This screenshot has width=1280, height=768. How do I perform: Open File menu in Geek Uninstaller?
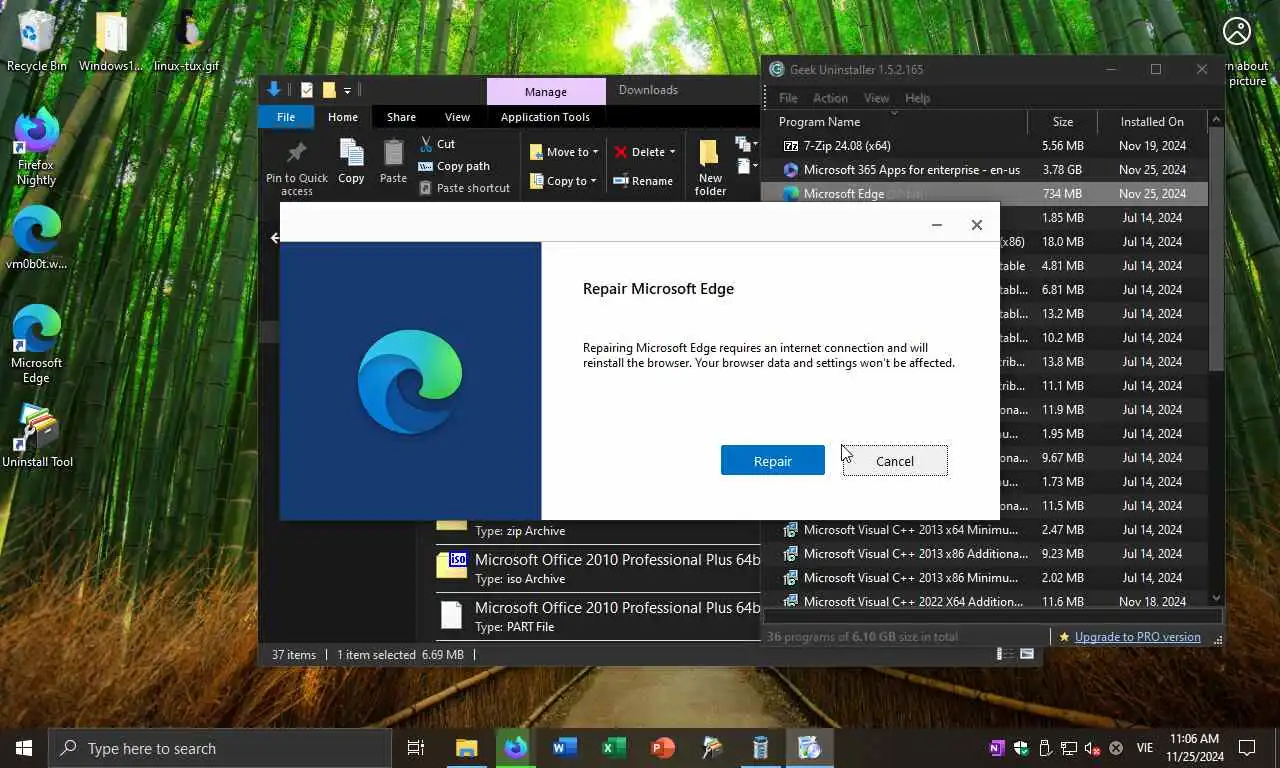pos(788,98)
